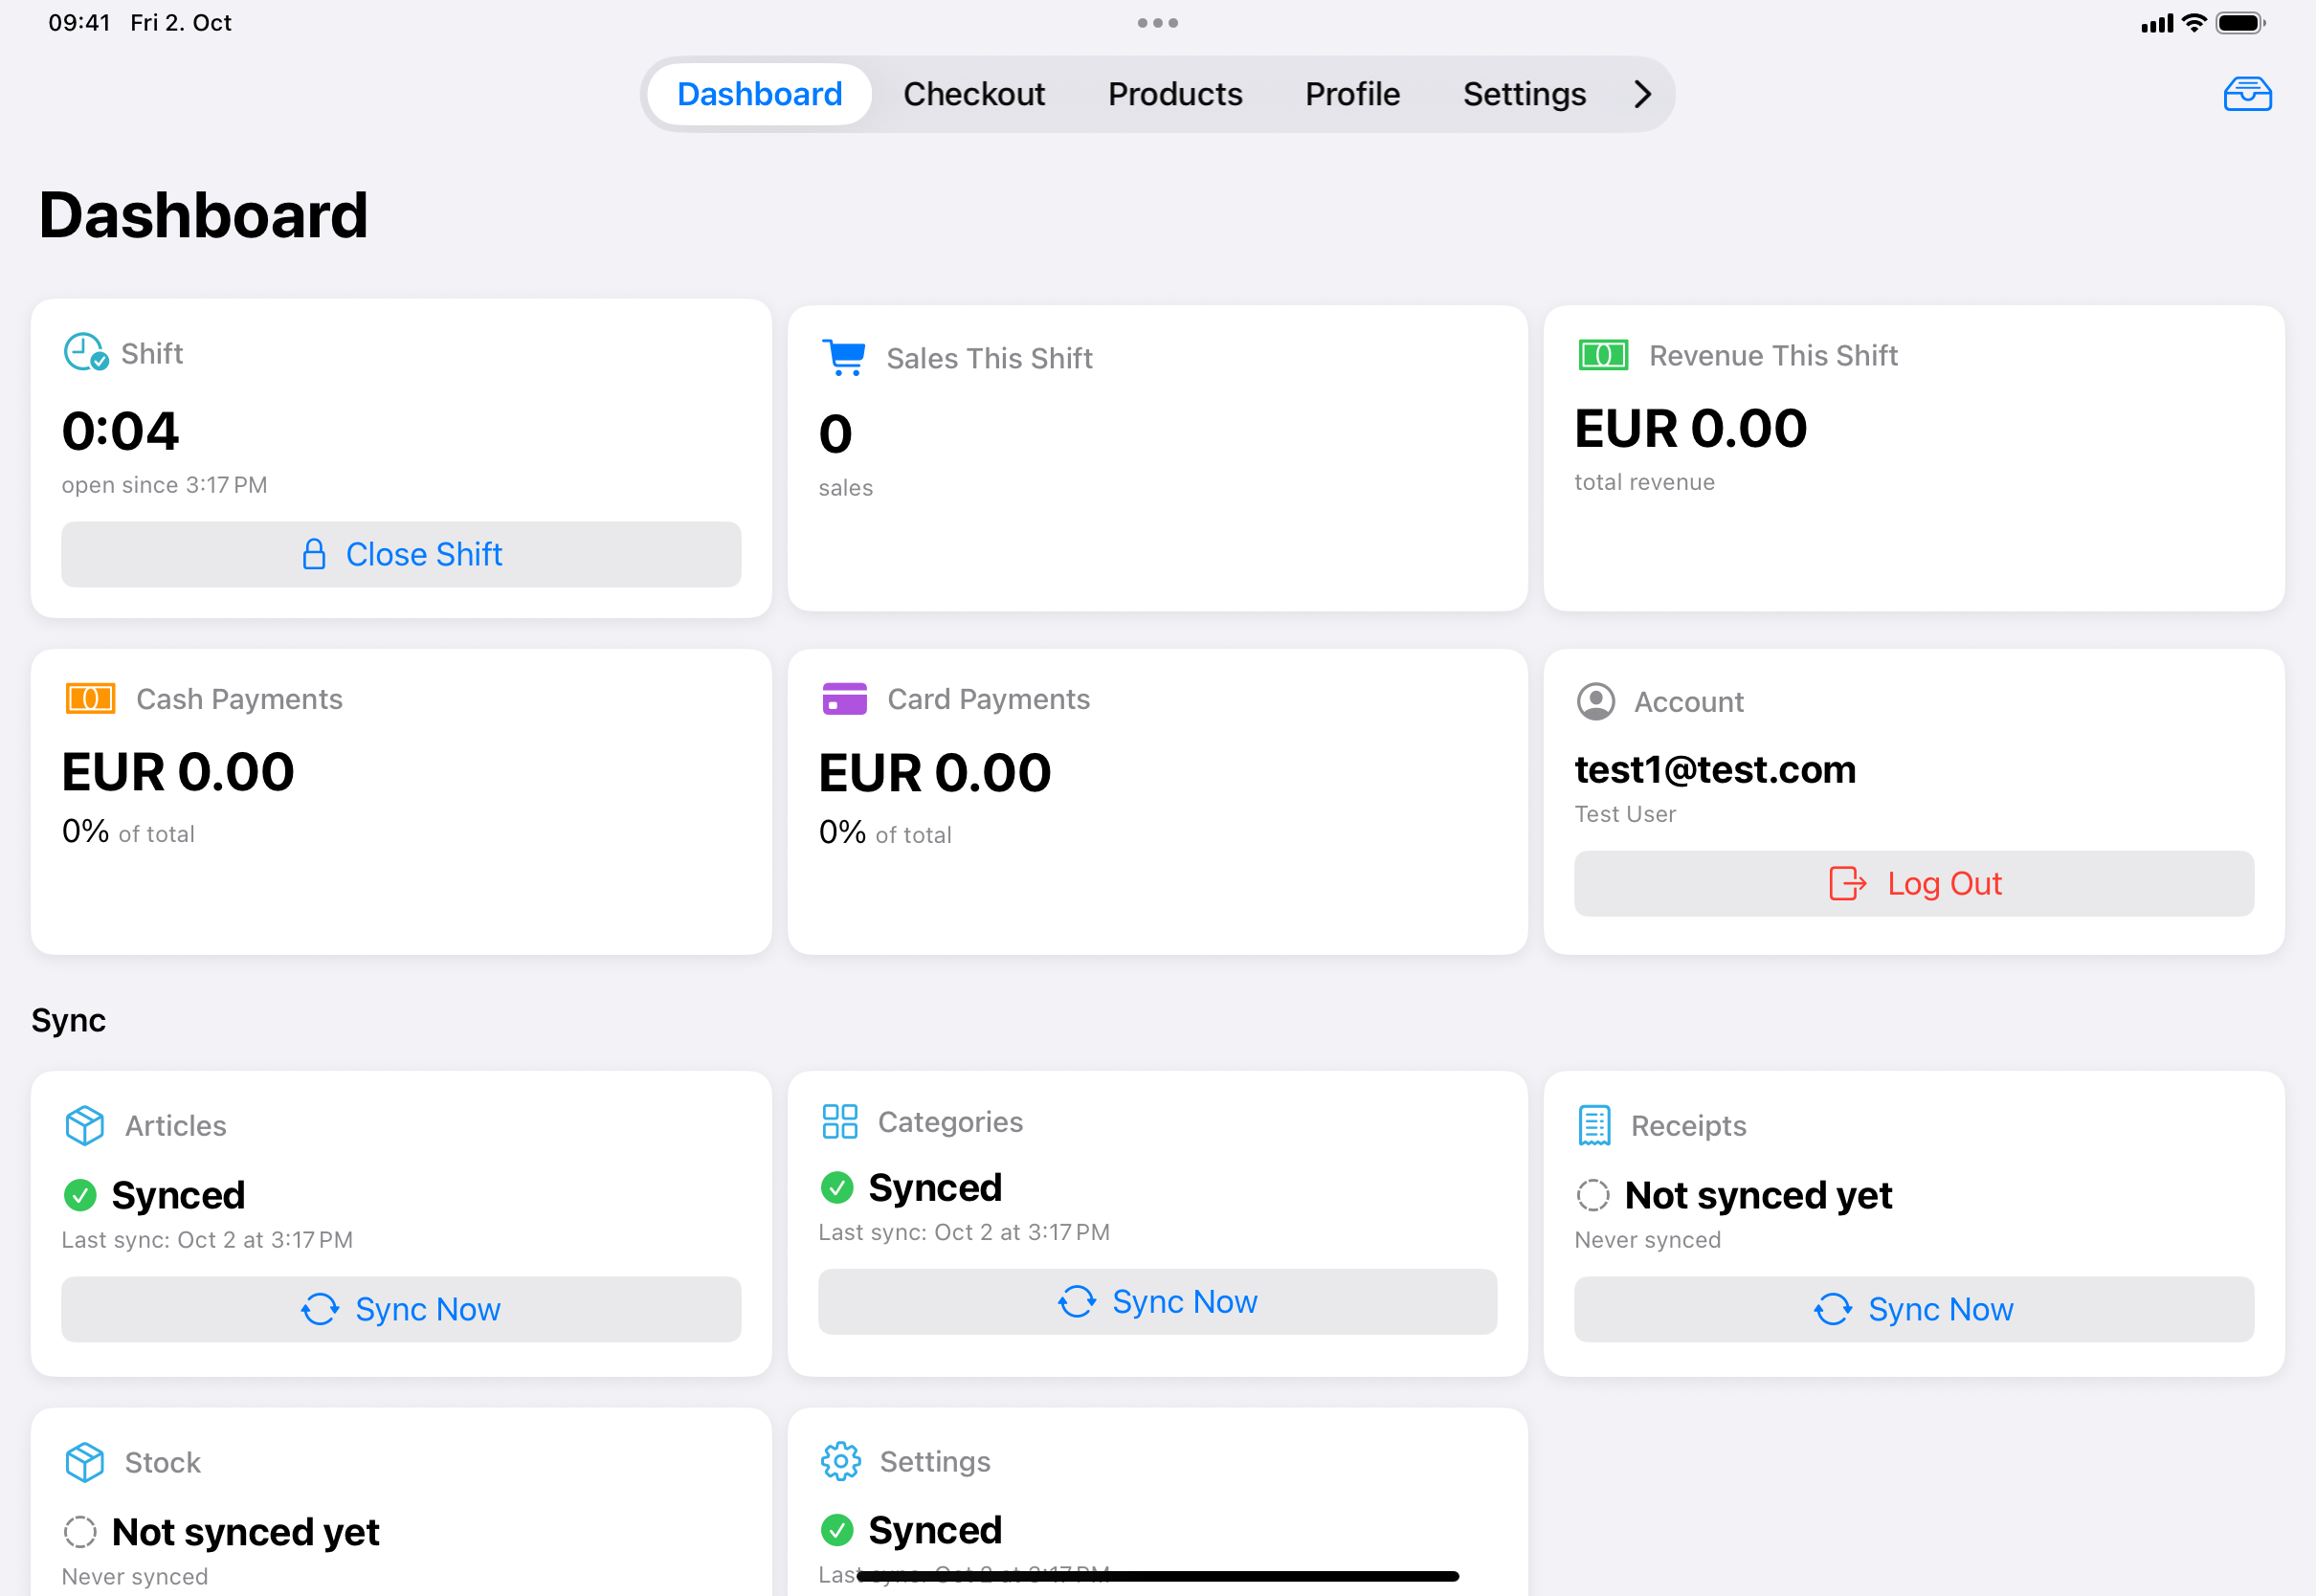
Task: Click the 'open since 3:17 PM' text
Action: 164,485
